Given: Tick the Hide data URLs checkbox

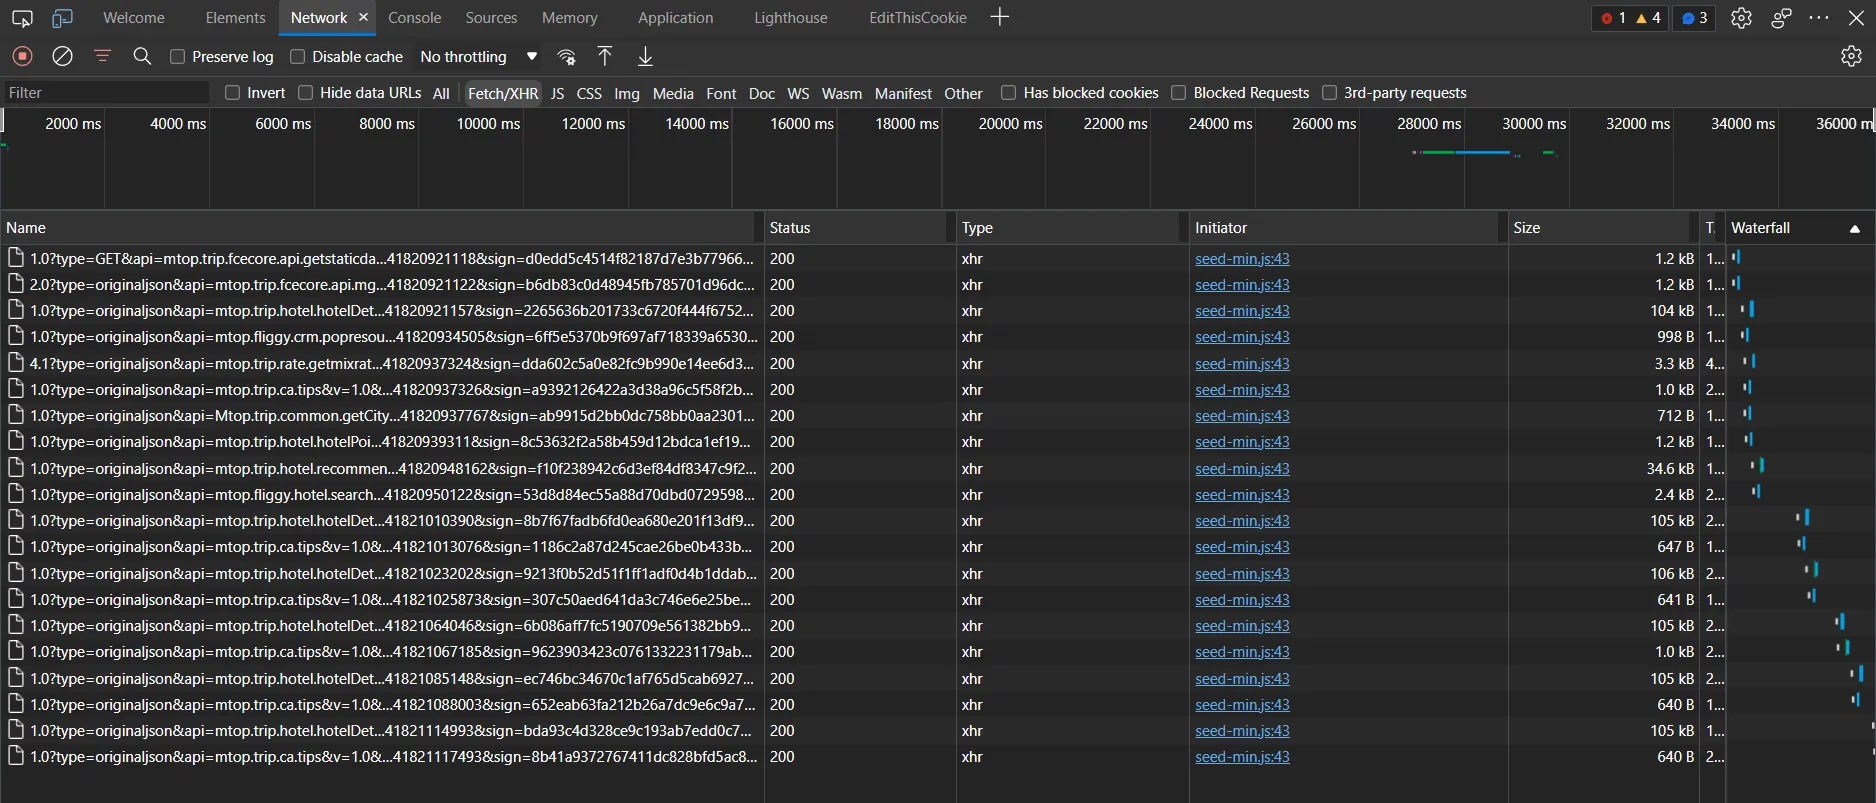Looking at the screenshot, I should tap(306, 93).
